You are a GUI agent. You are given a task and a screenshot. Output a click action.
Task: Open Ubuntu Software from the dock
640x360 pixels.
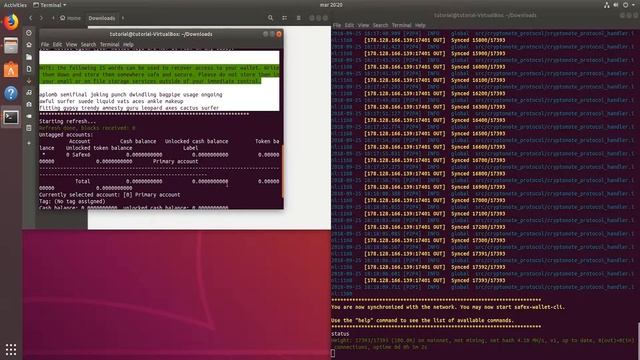[x=11, y=69]
